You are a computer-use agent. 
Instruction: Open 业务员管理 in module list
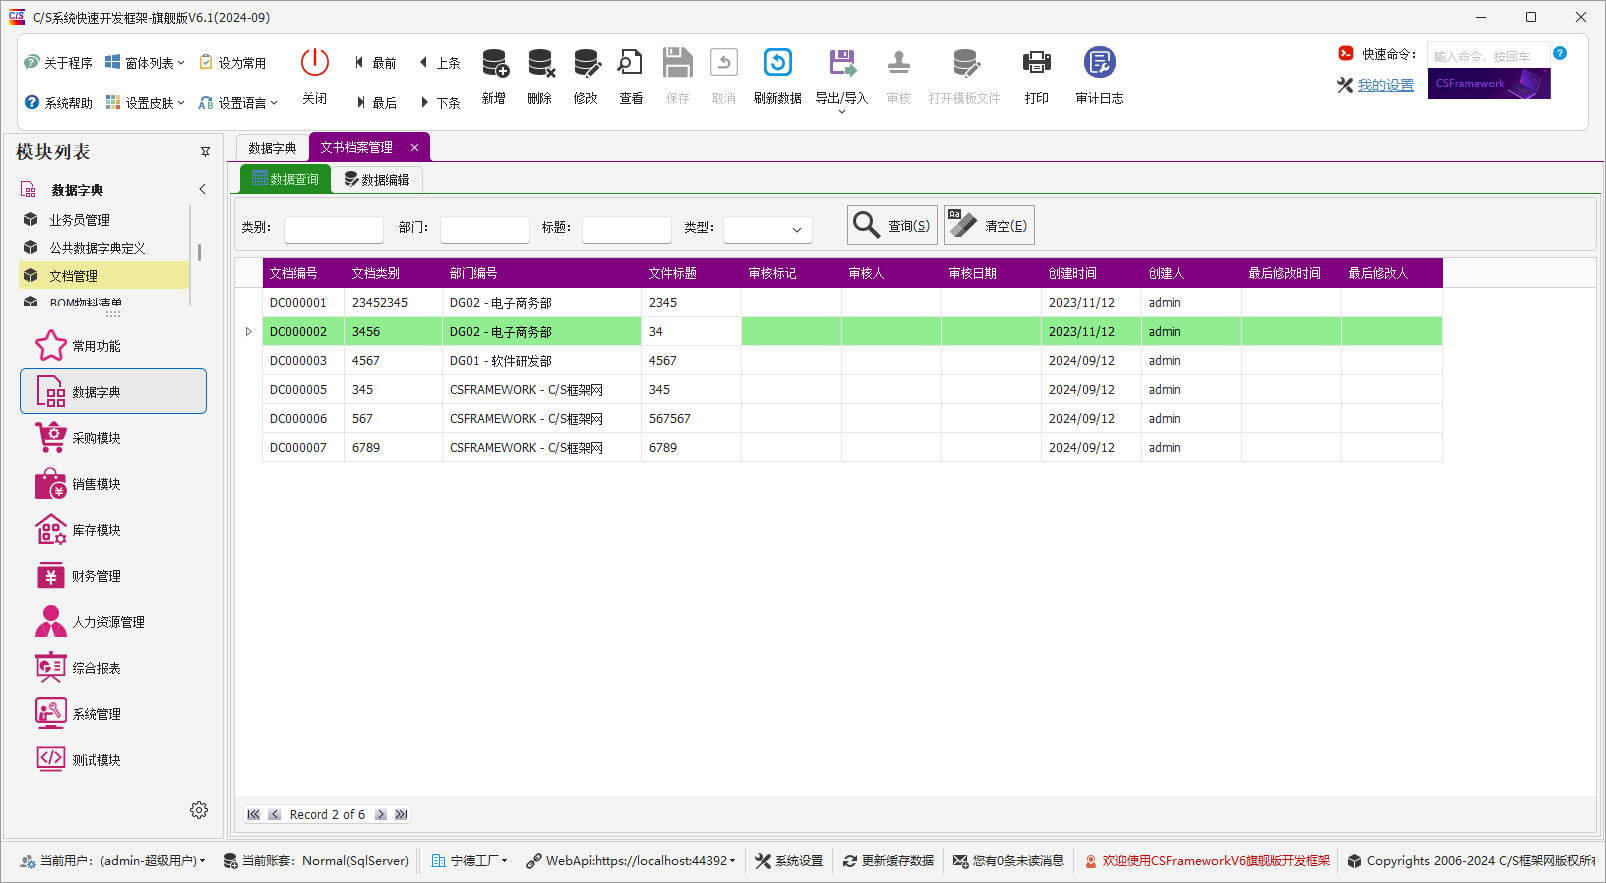click(x=104, y=220)
